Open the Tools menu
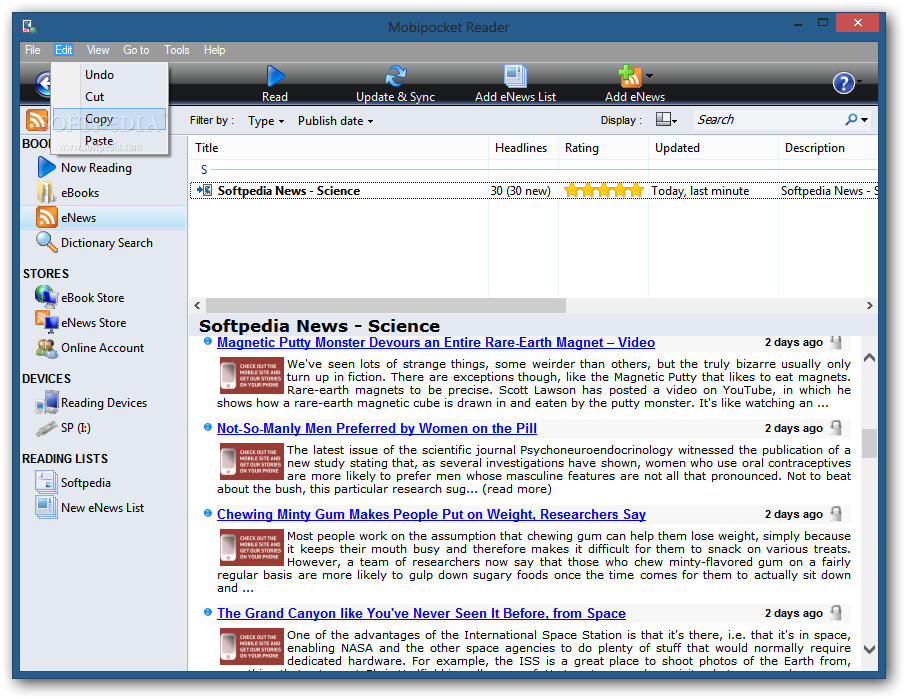 [176, 50]
